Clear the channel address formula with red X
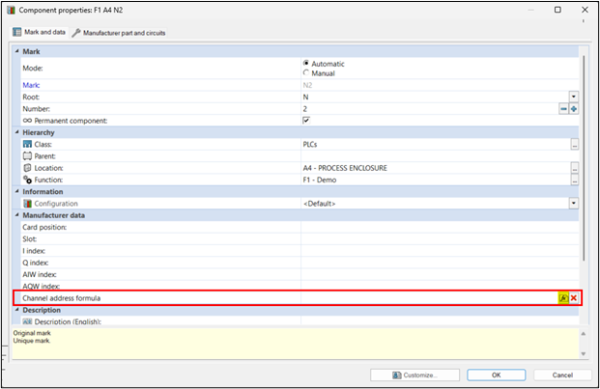This screenshot has height=389, width=600. point(574,298)
